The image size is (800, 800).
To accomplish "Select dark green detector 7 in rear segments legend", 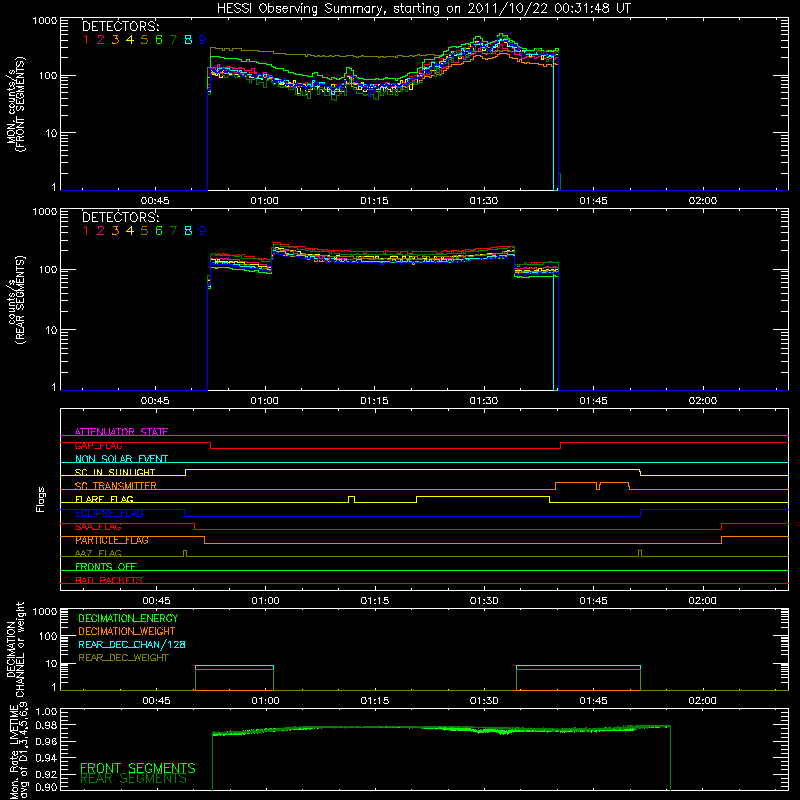I will pyautogui.click(x=173, y=231).
